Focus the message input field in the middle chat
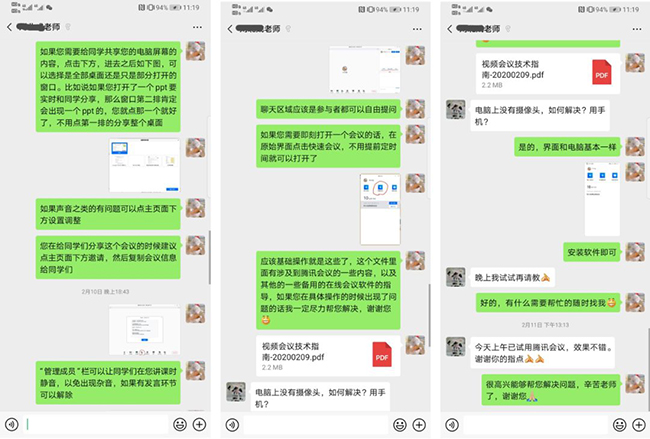Viewport: 650px width, 439px height. pyautogui.click(x=315, y=425)
